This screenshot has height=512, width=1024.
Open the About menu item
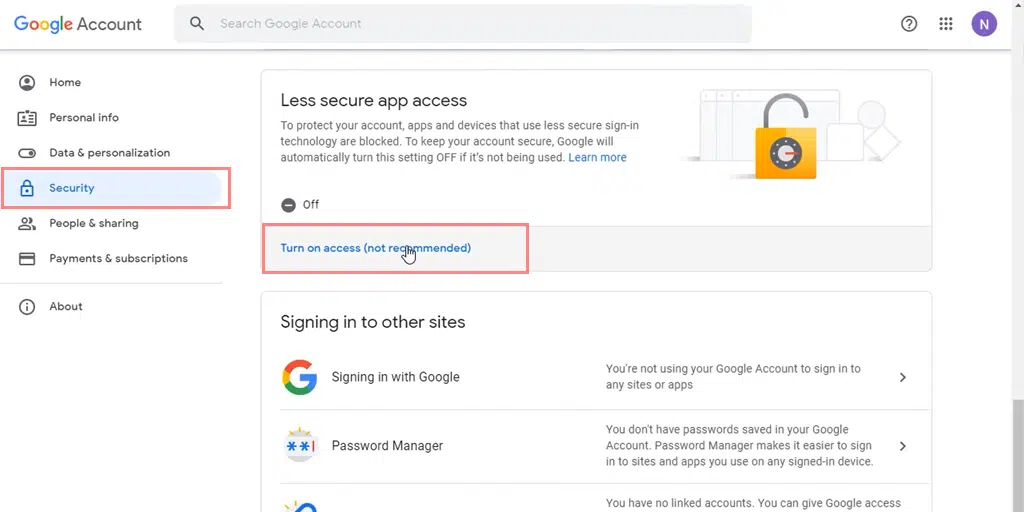(66, 306)
